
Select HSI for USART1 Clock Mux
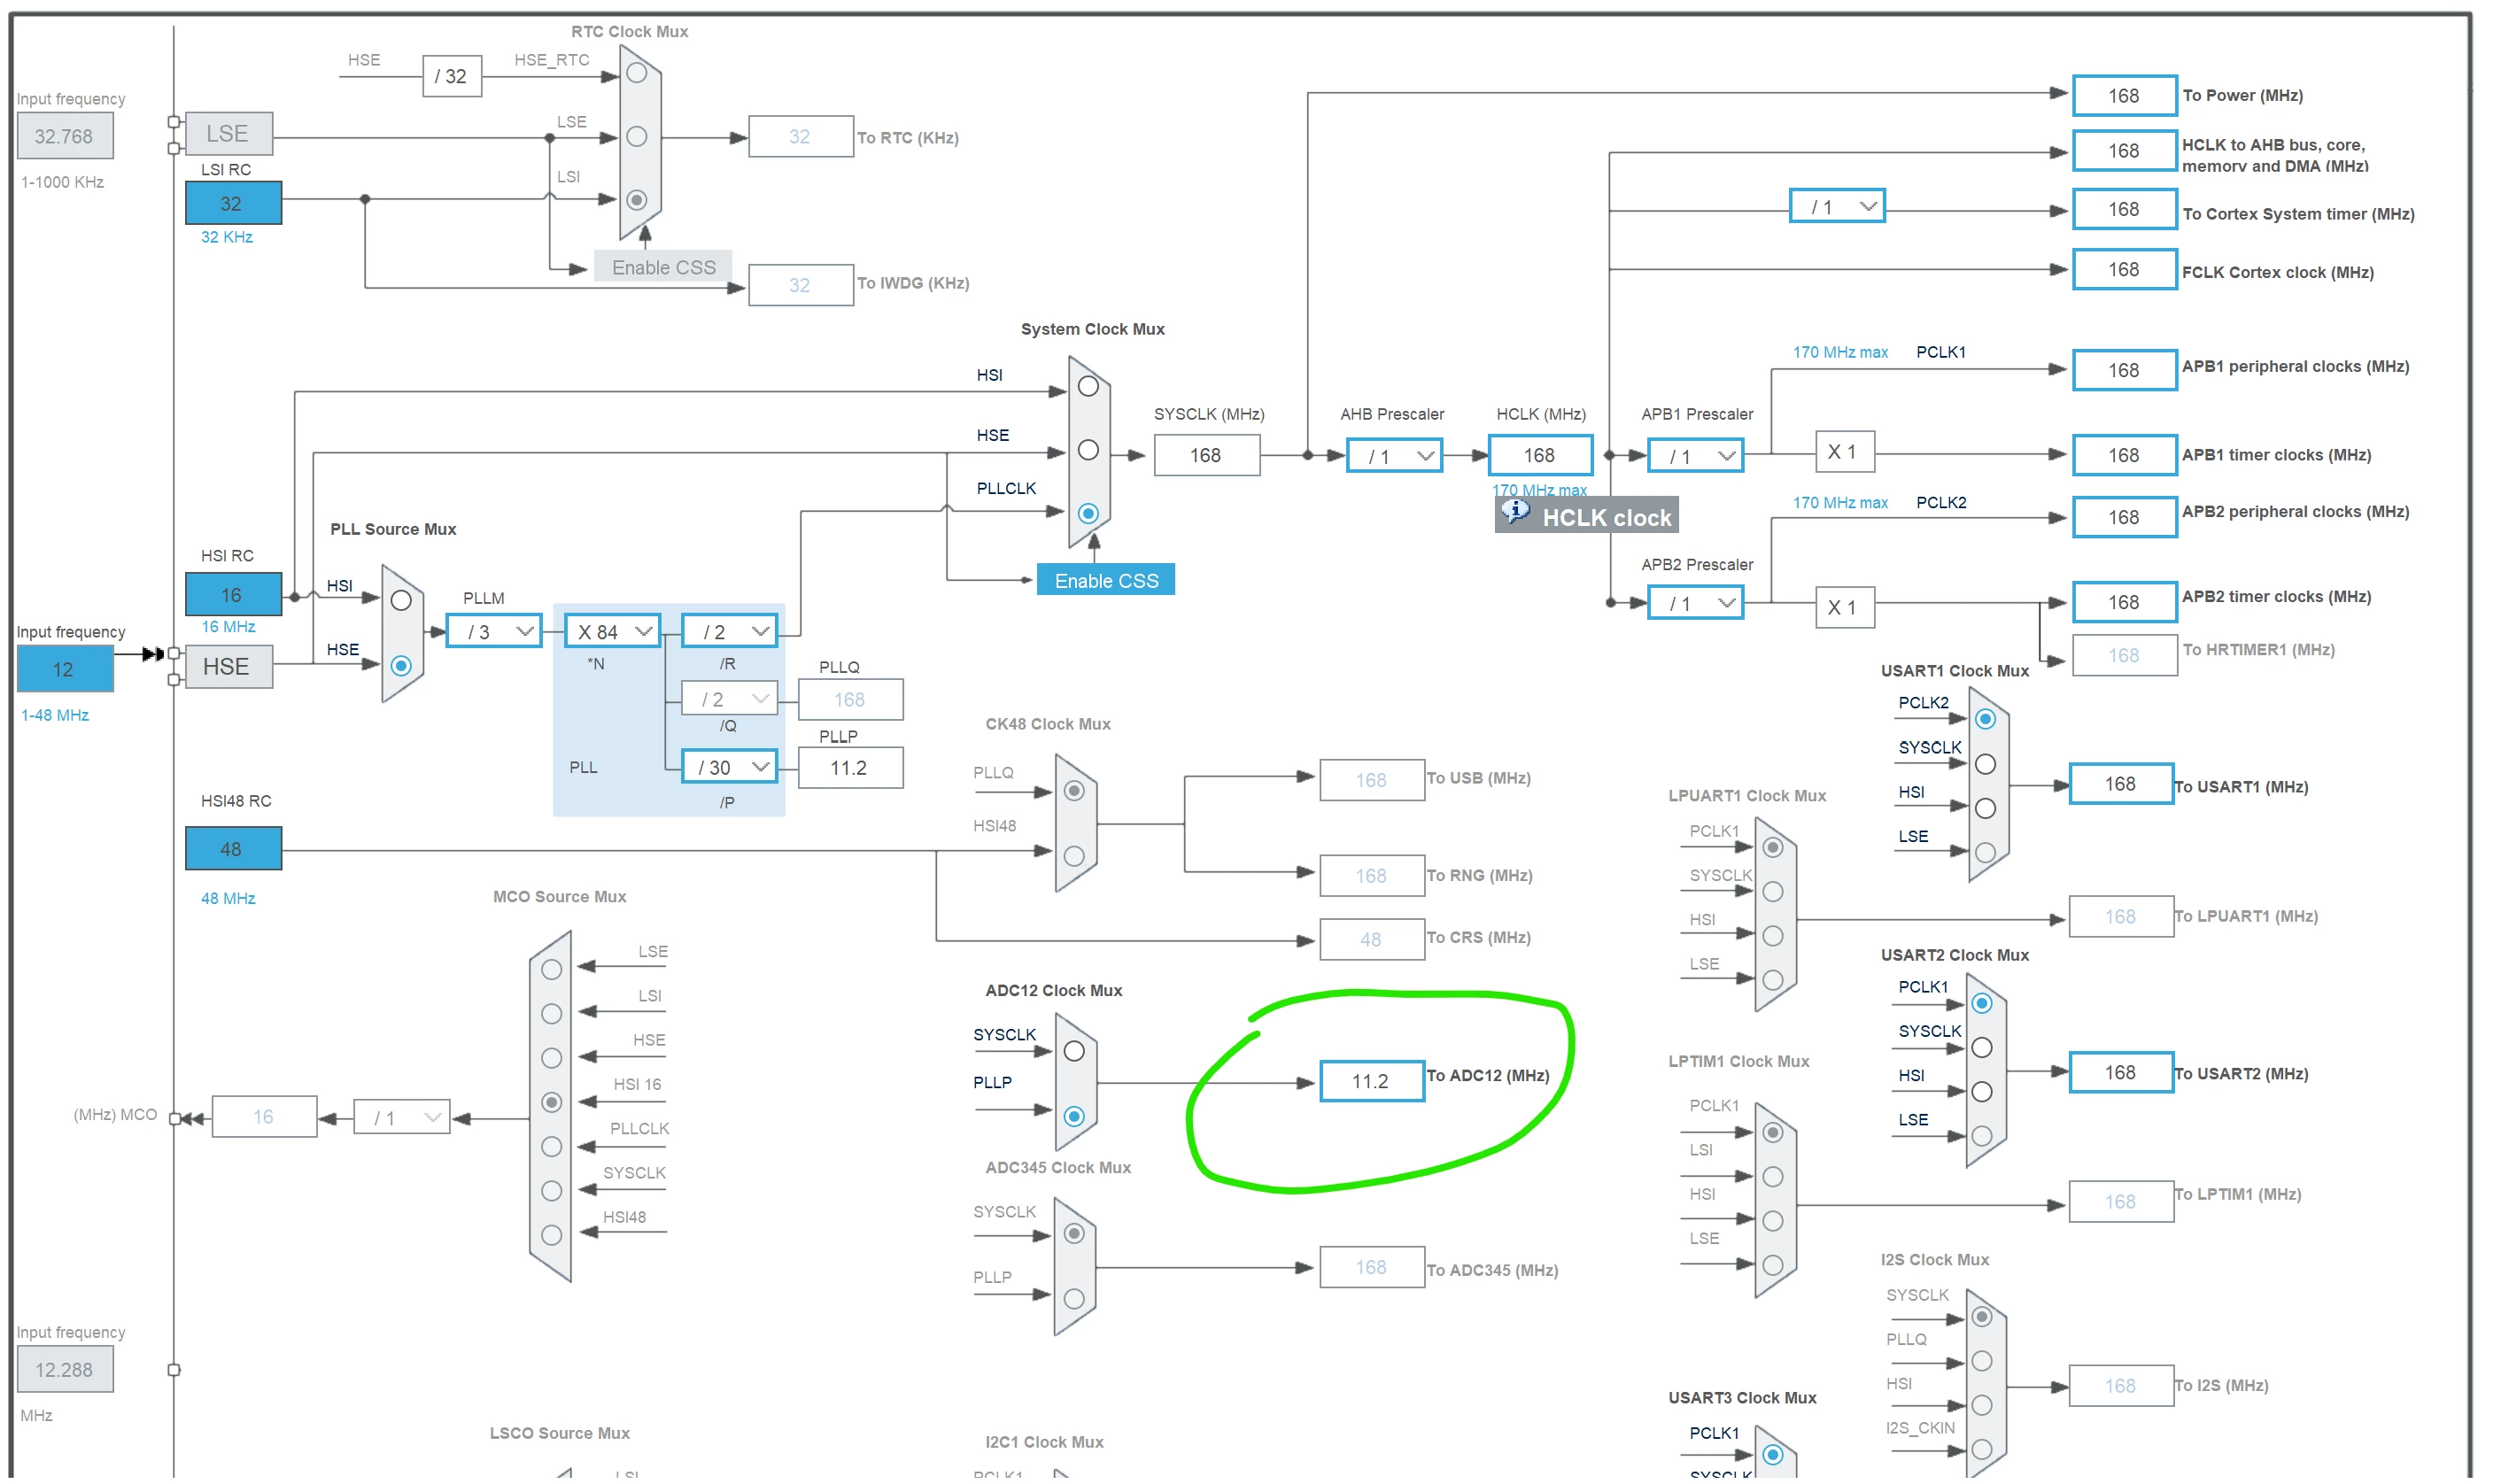(x=1985, y=809)
